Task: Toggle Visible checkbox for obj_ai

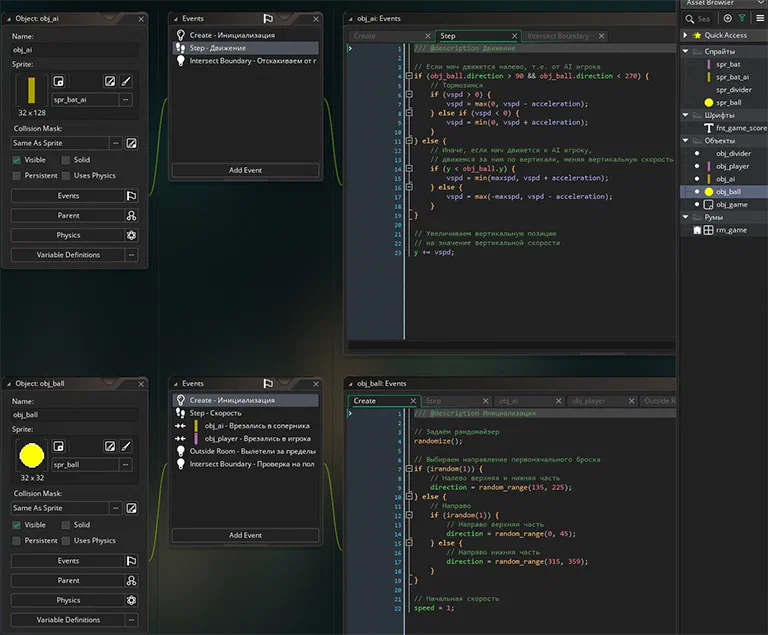Action: (17, 160)
